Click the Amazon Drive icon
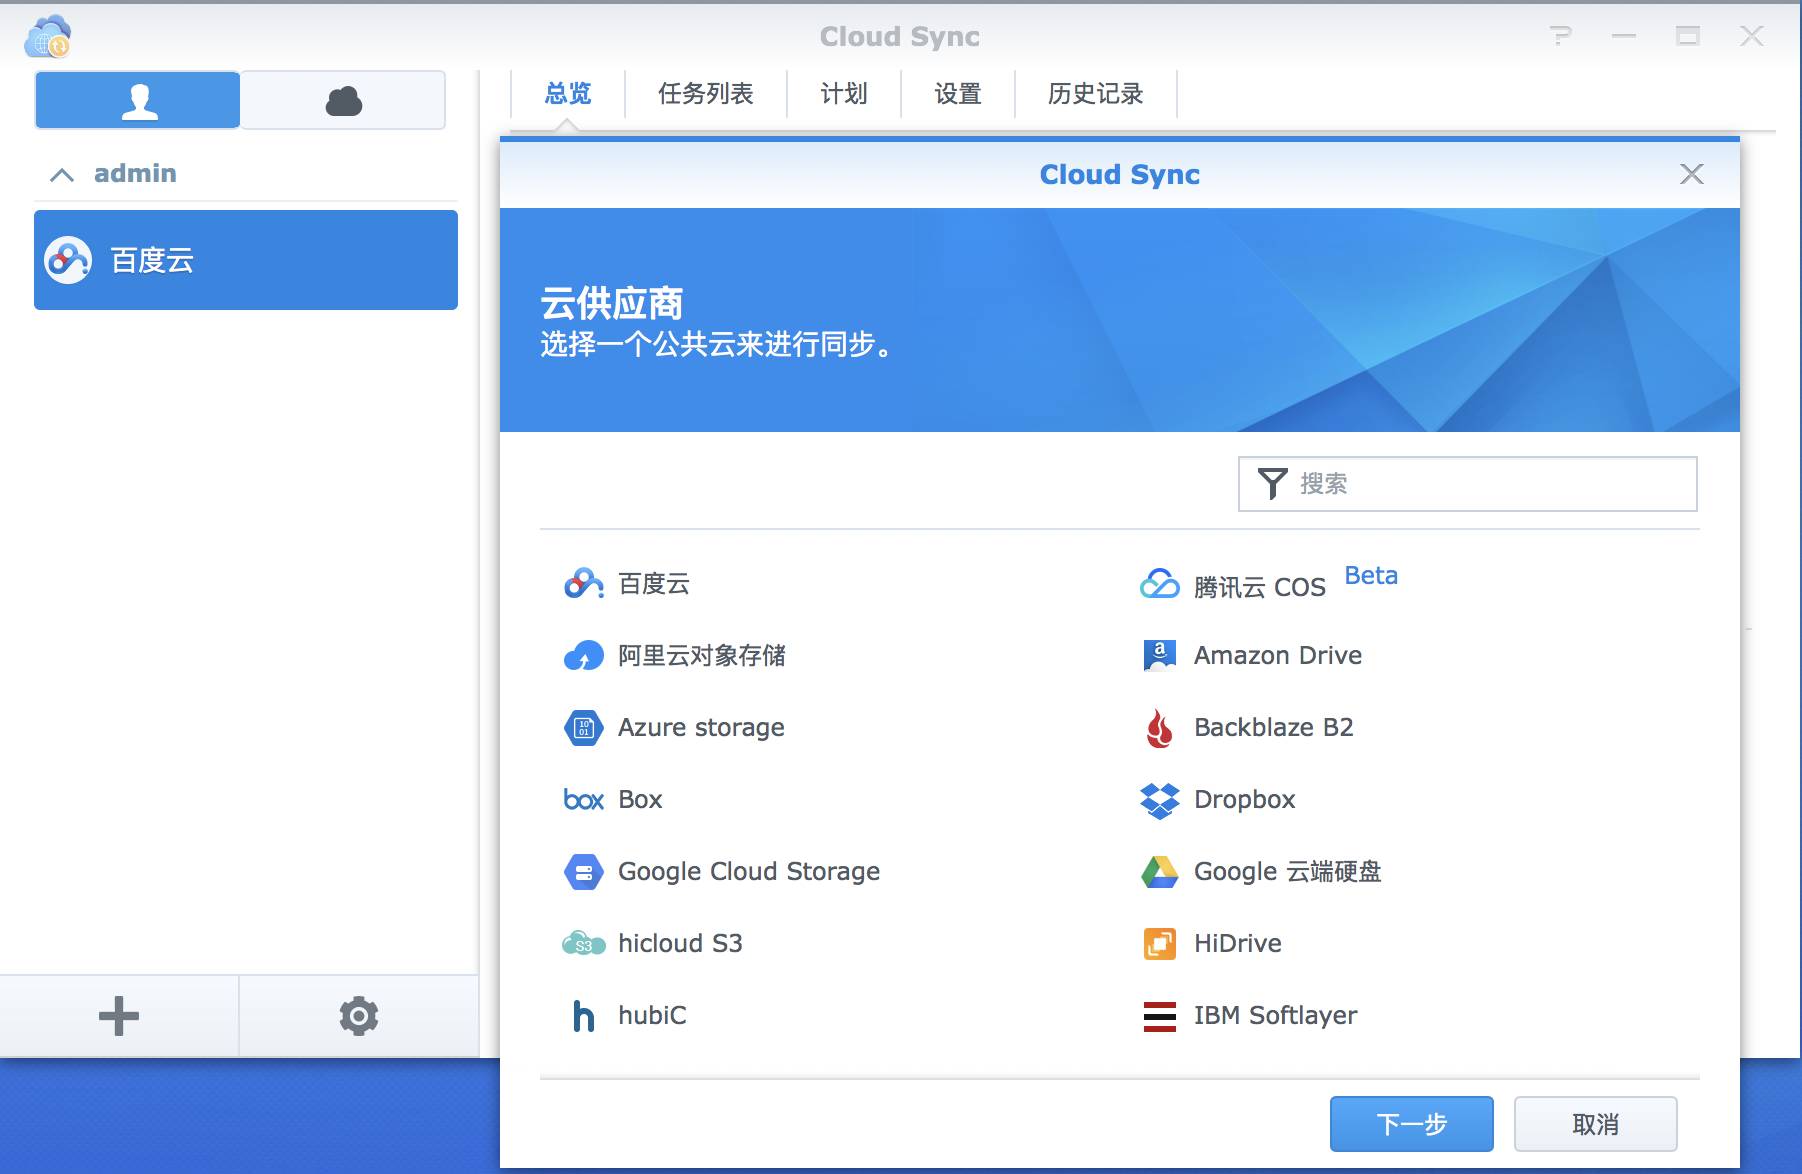Image resolution: width=1802 pixels, height=1174 pixels. 1160,655
